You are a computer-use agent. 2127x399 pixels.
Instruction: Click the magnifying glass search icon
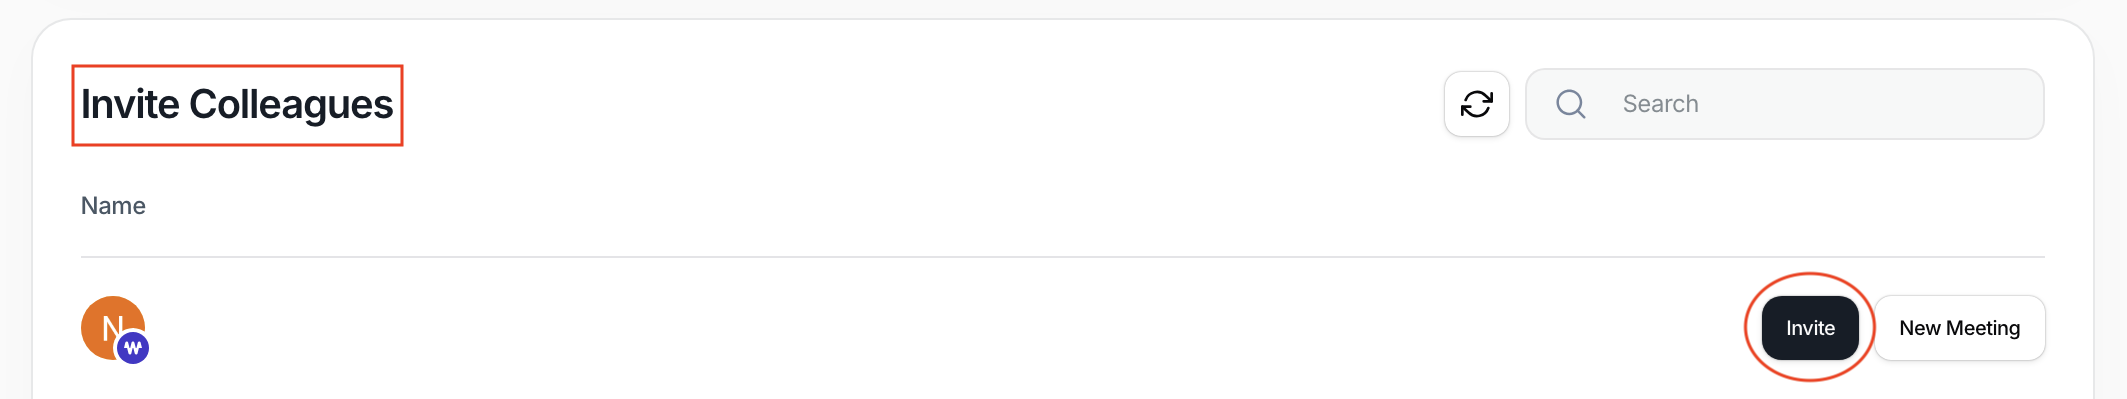pos(1571,104)
